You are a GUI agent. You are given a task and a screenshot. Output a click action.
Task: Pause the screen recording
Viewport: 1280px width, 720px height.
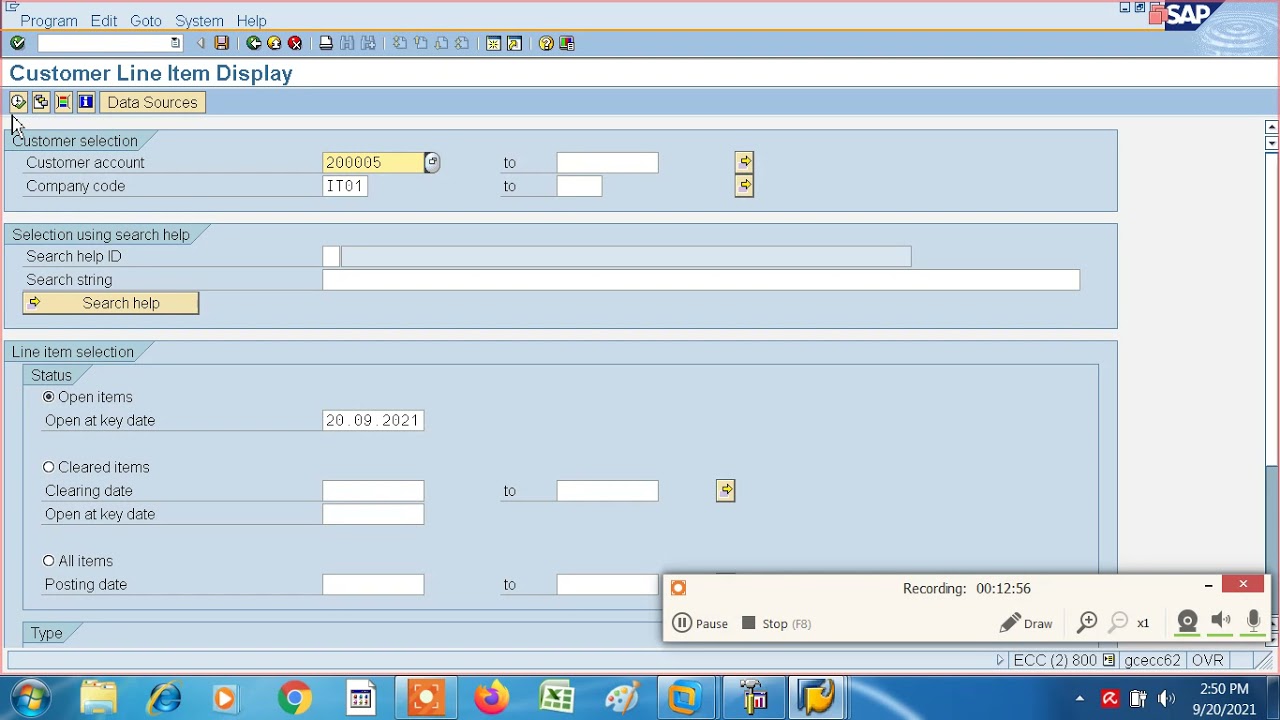click(700, 623)
